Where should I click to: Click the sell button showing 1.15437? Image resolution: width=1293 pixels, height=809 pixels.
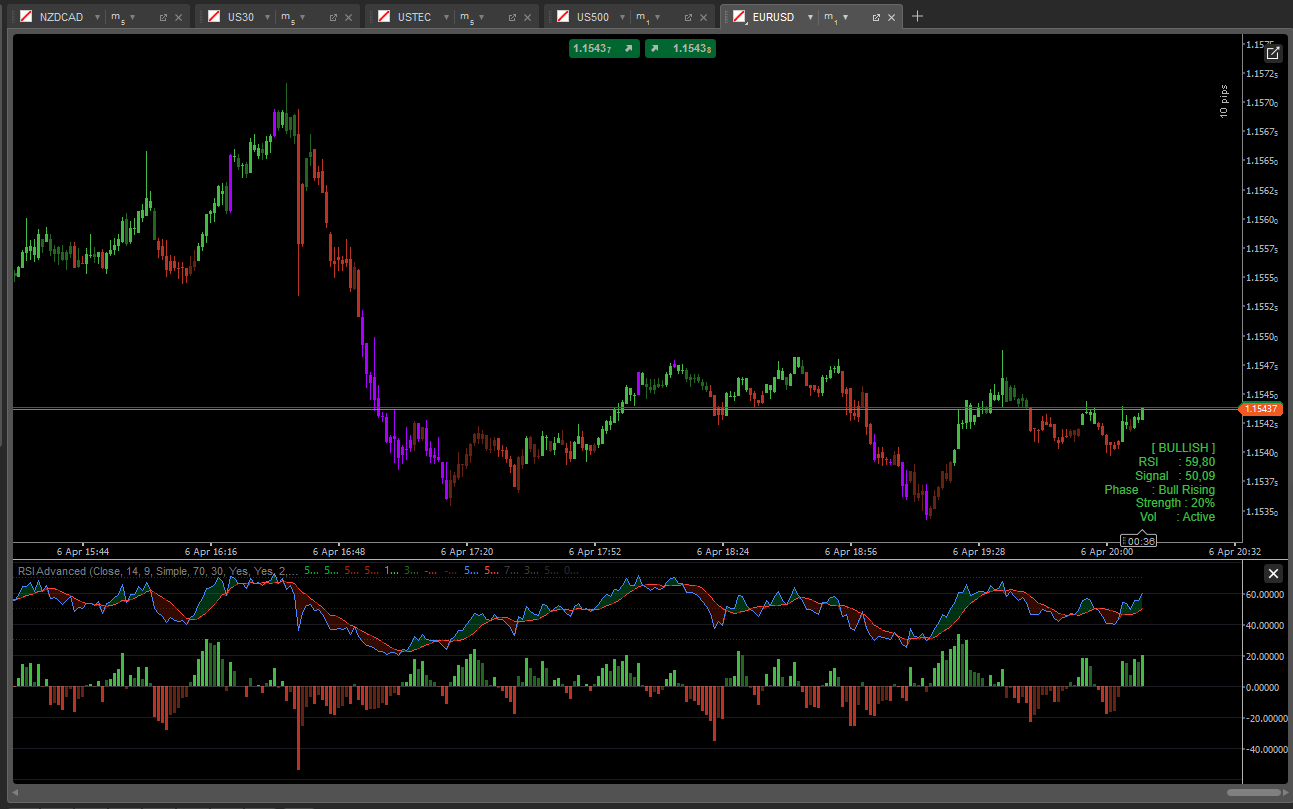click(x=604, y=48)
